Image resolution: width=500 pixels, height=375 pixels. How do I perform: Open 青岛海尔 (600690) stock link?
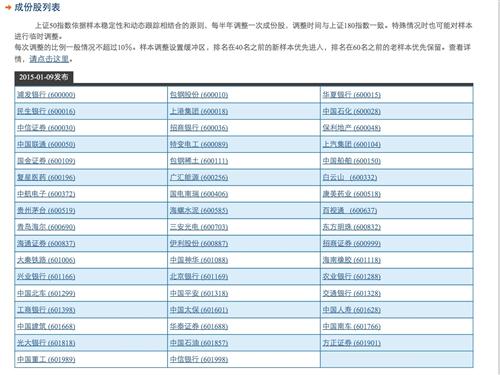point(46,227)
